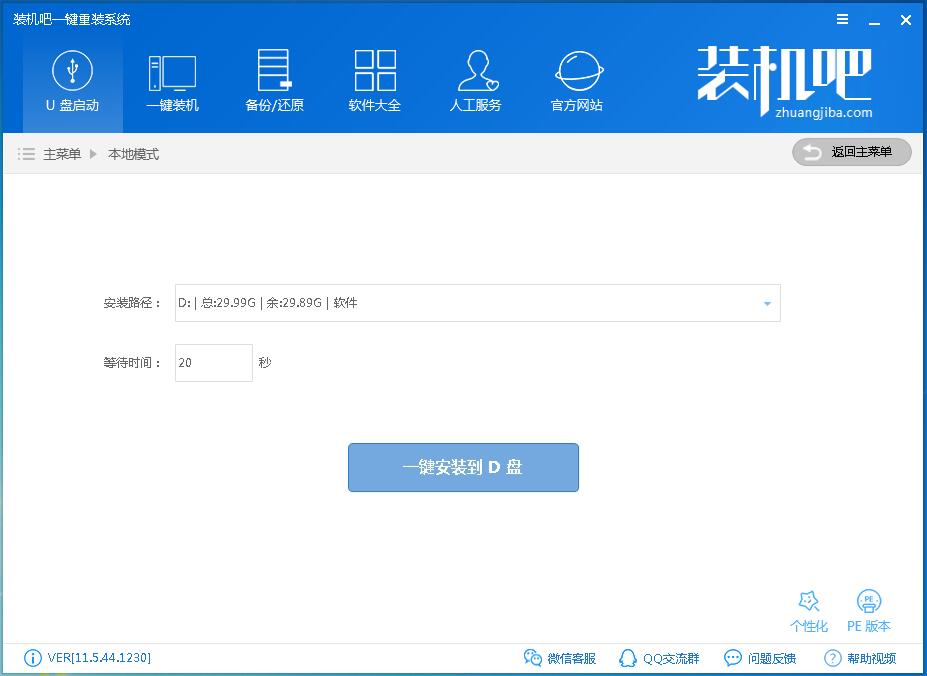Join the QQ交流群 chat group
927x676 pixels.
pos(659,658)
